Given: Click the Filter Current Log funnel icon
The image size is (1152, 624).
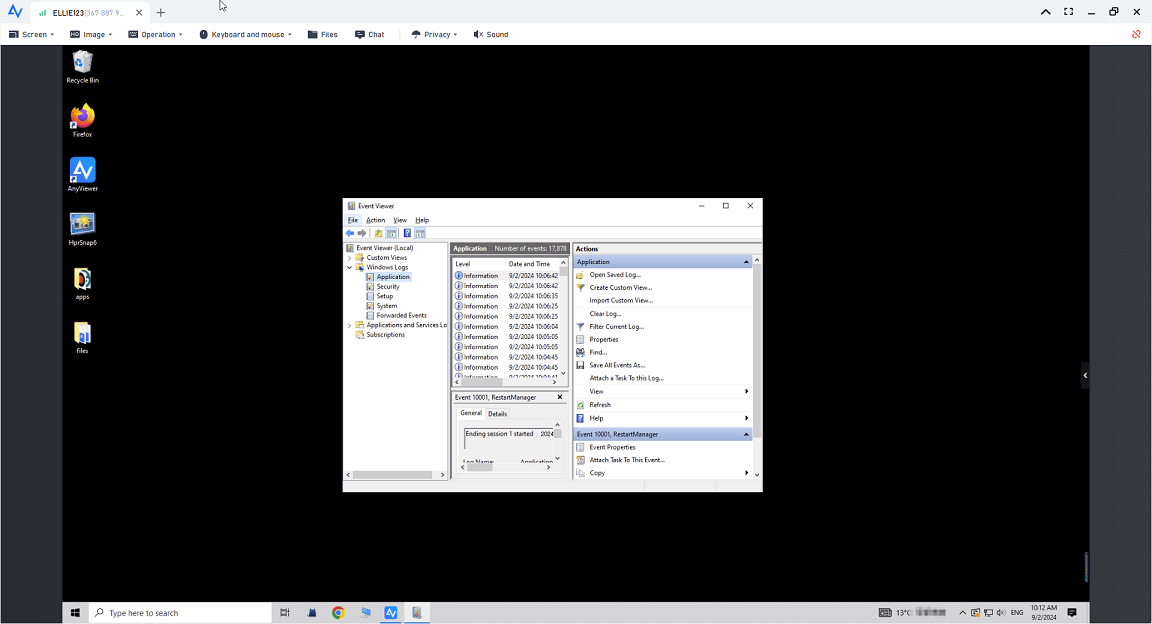Looking at the screenshot, I should [580, 327].
